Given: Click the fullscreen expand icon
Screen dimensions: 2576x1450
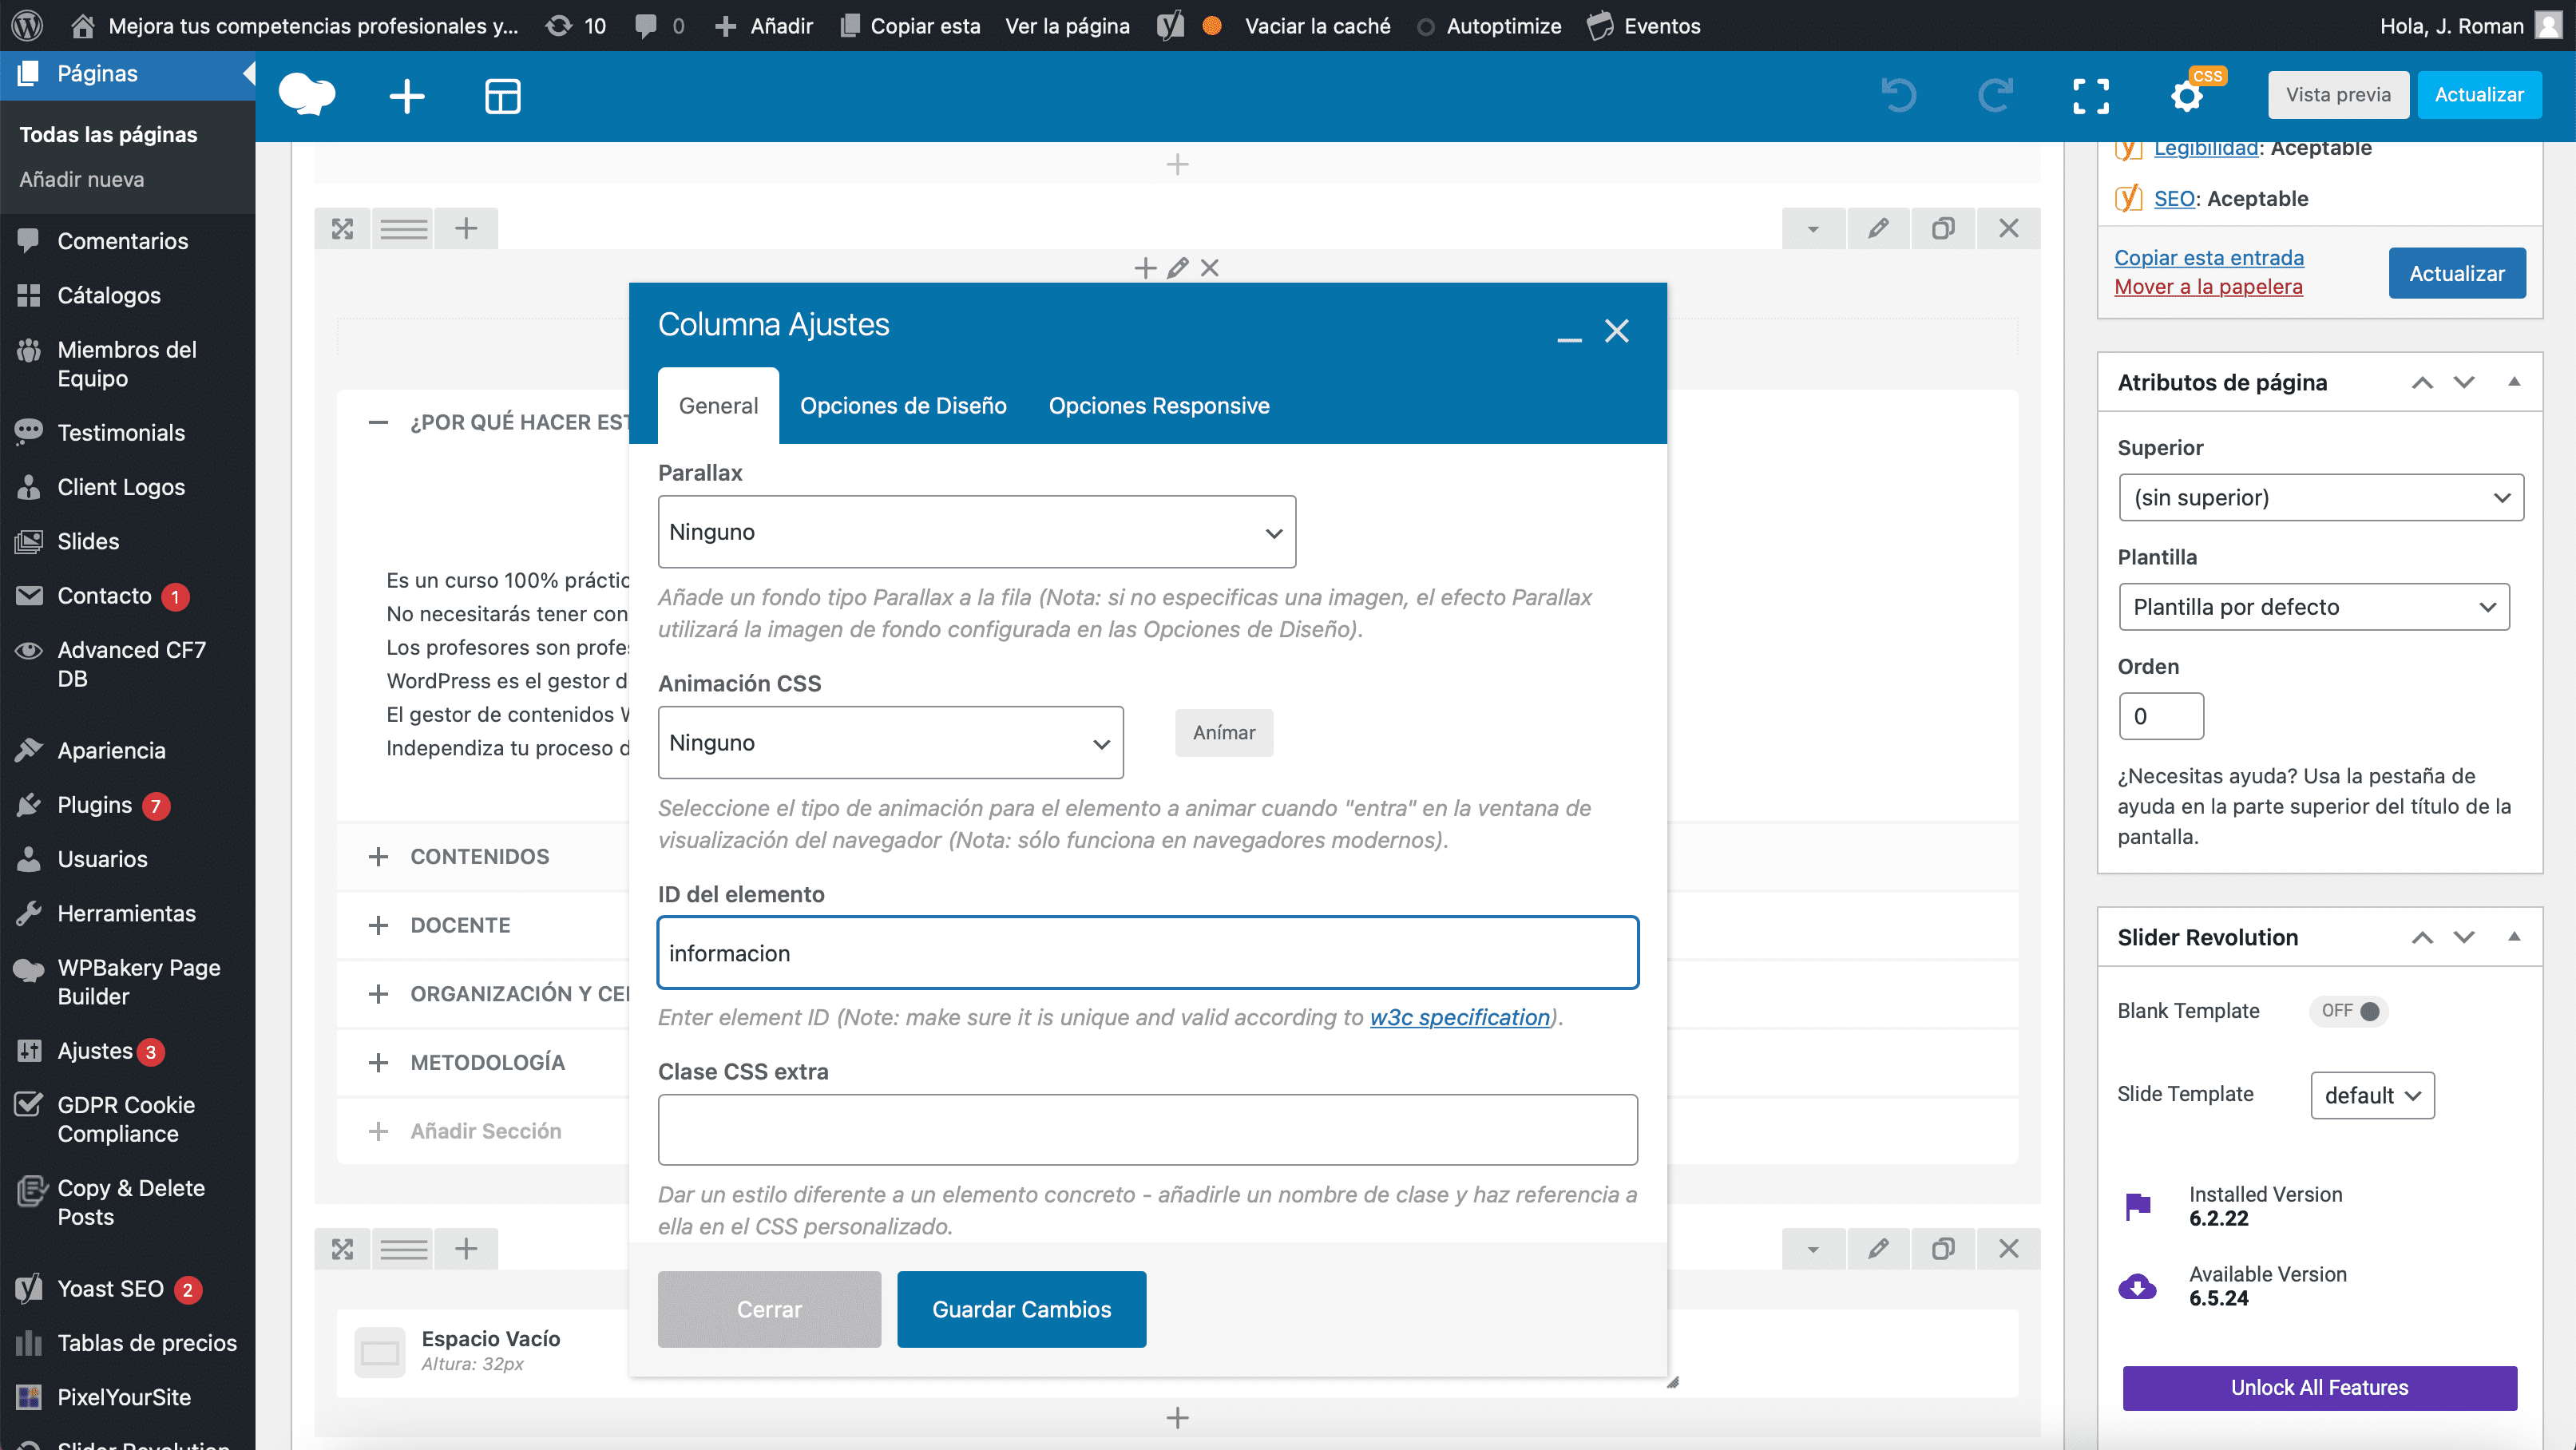Looking at the screenshot, I should (x=2093, y=96).
